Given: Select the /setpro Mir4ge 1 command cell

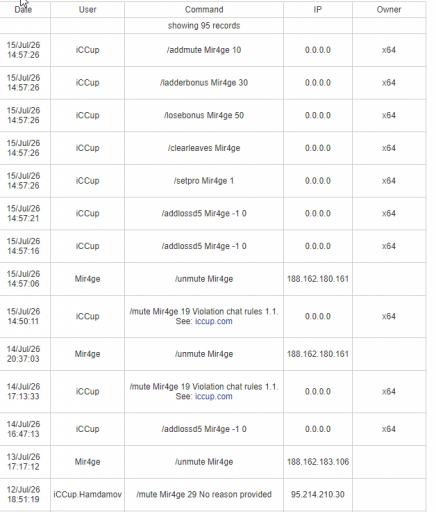Looking at the screenshot, I should coord(204,181).
